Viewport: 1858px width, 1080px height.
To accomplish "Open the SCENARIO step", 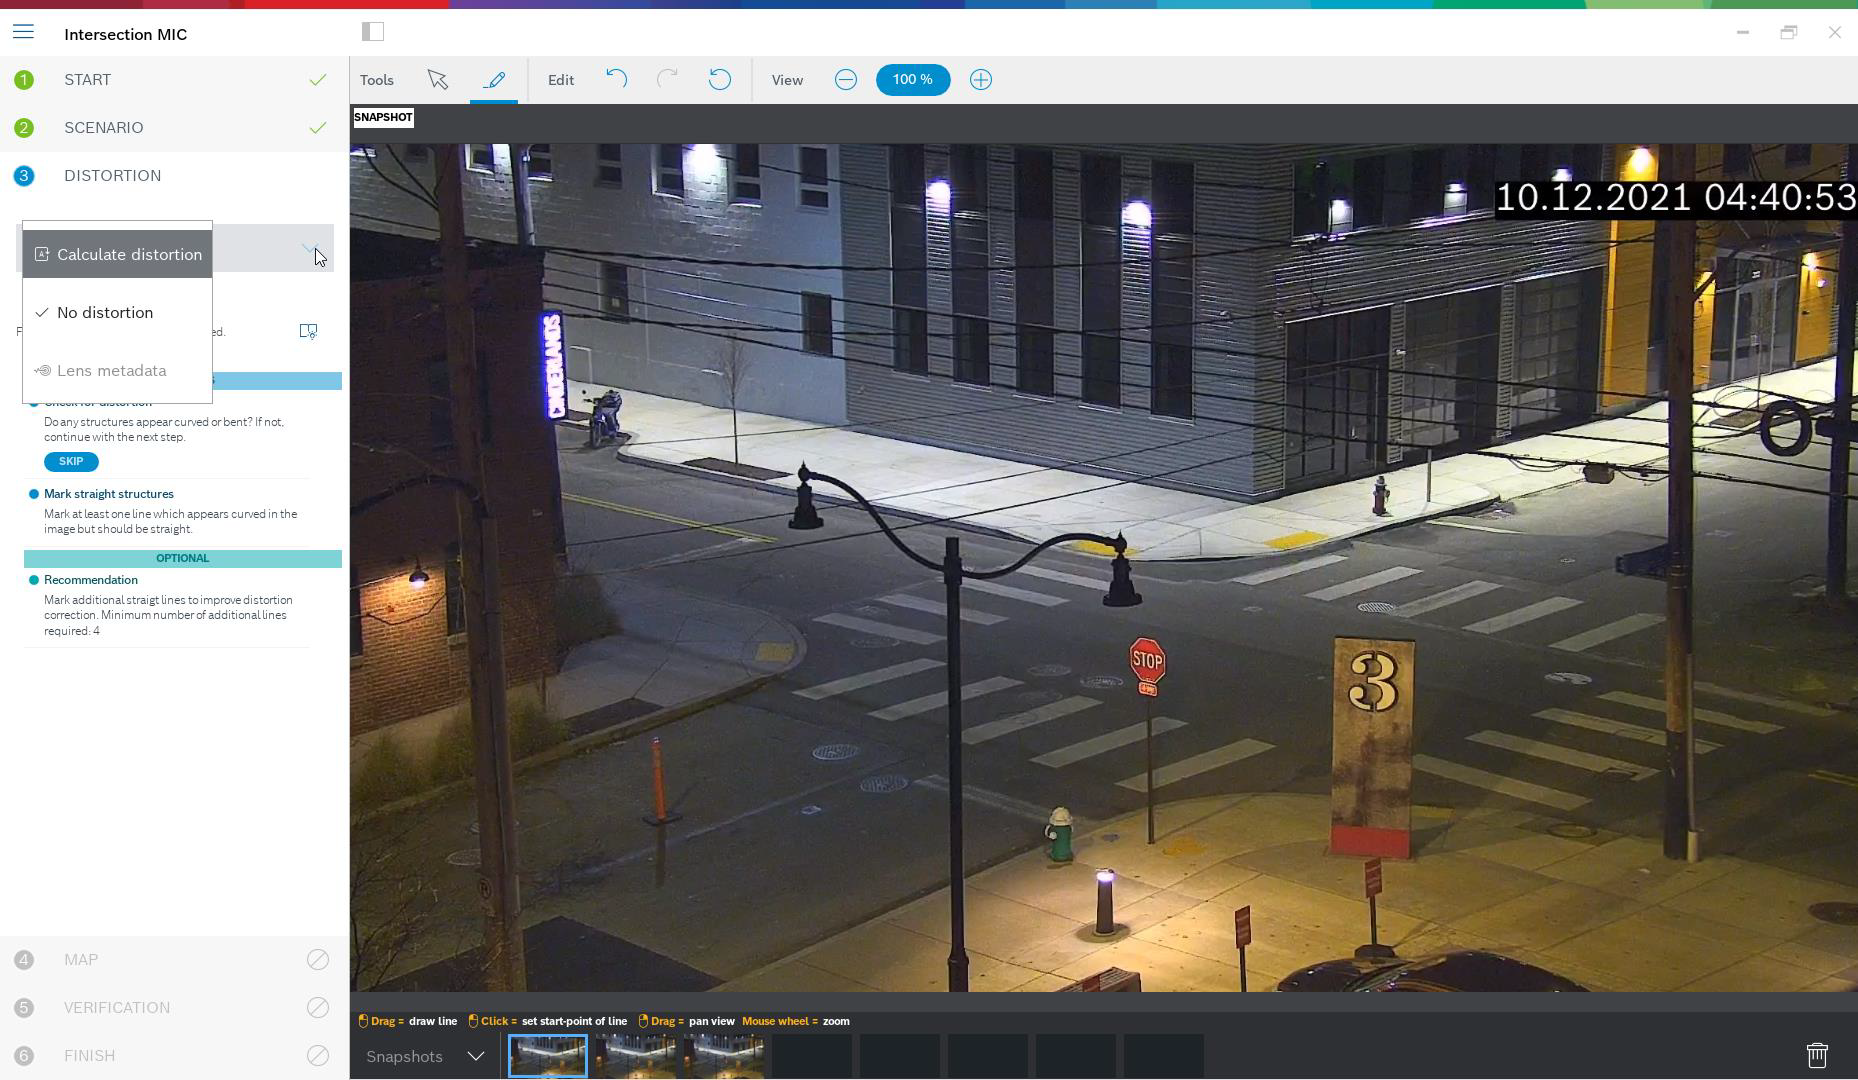I will coord(104,128).
